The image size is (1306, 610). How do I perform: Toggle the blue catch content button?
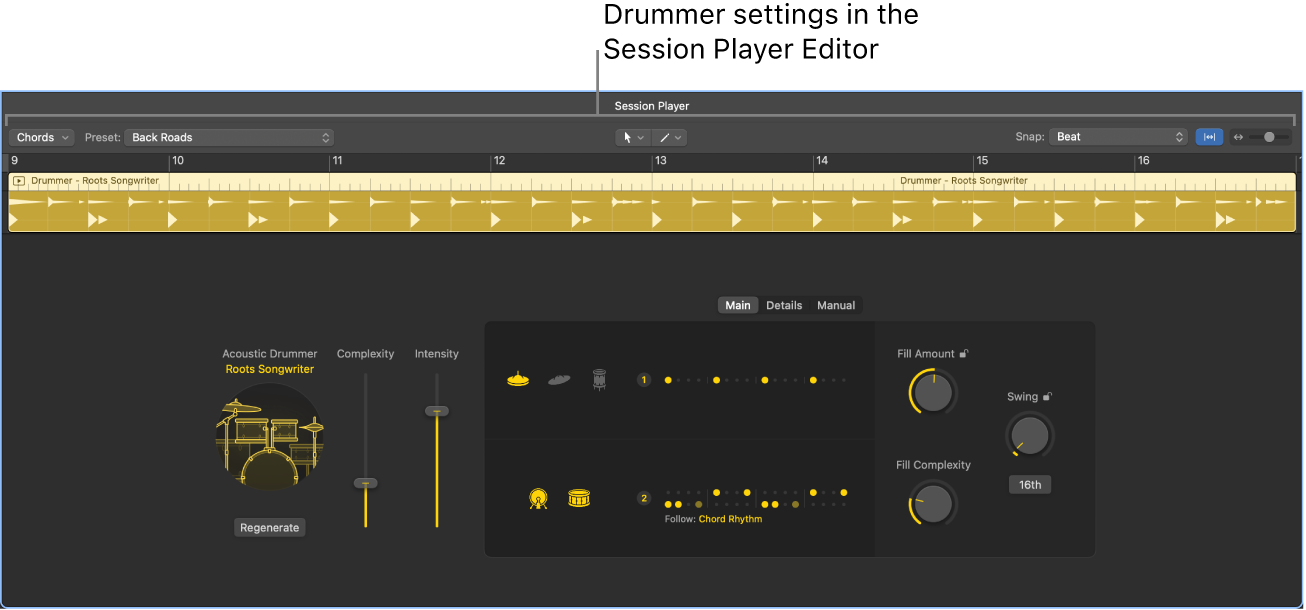point(1209,137)
